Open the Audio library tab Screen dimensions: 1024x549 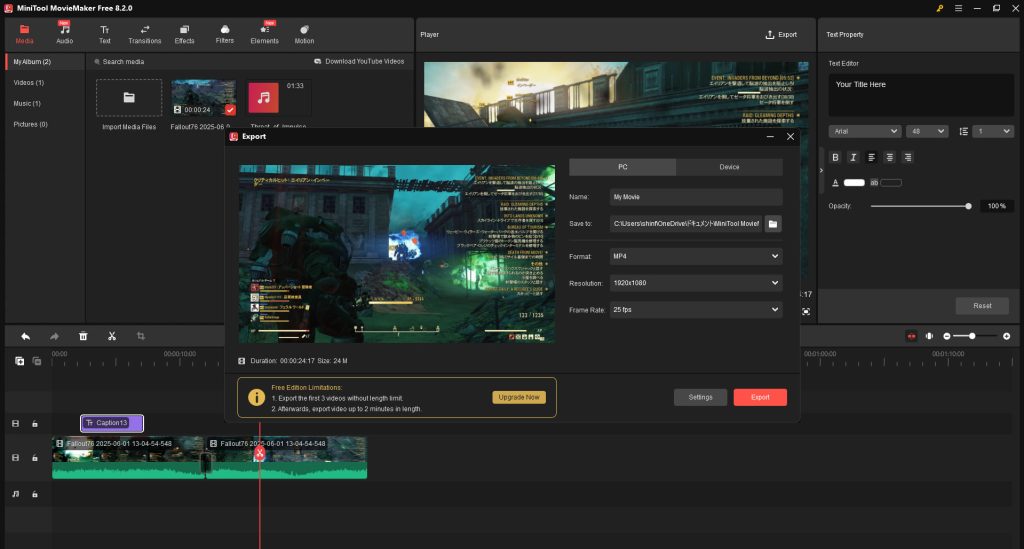[65, 35]
